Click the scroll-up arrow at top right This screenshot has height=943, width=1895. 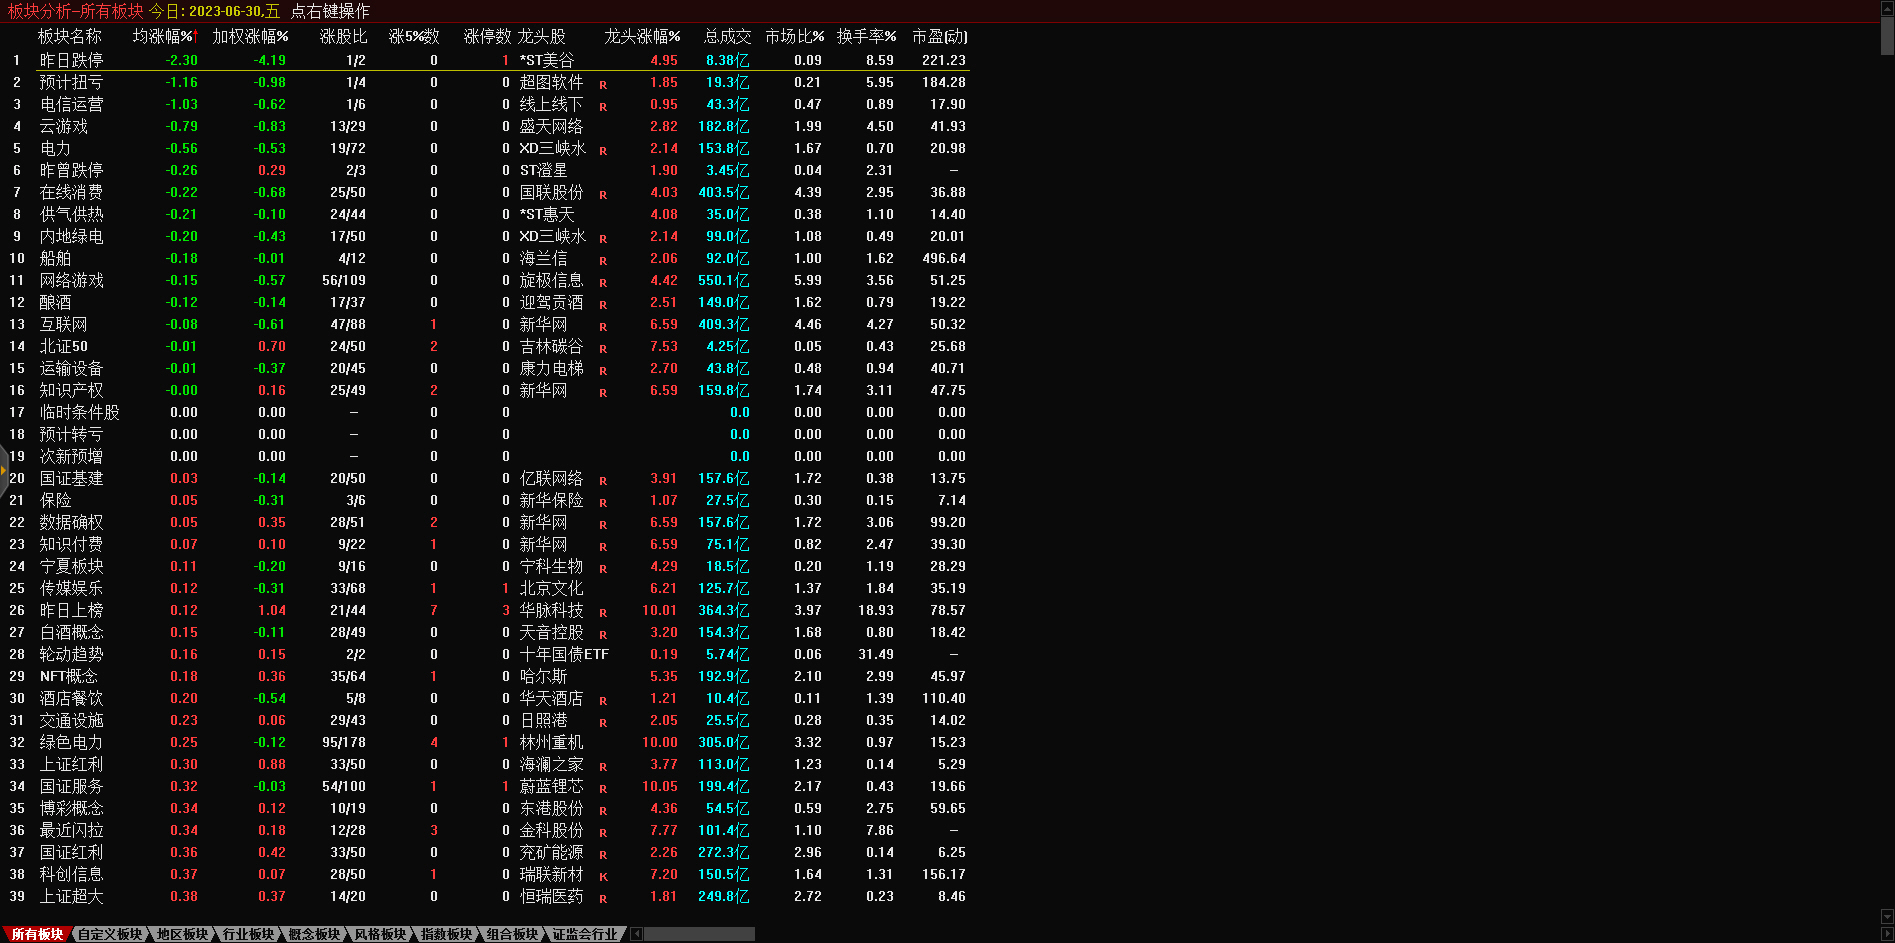(x=1887, y=7)
